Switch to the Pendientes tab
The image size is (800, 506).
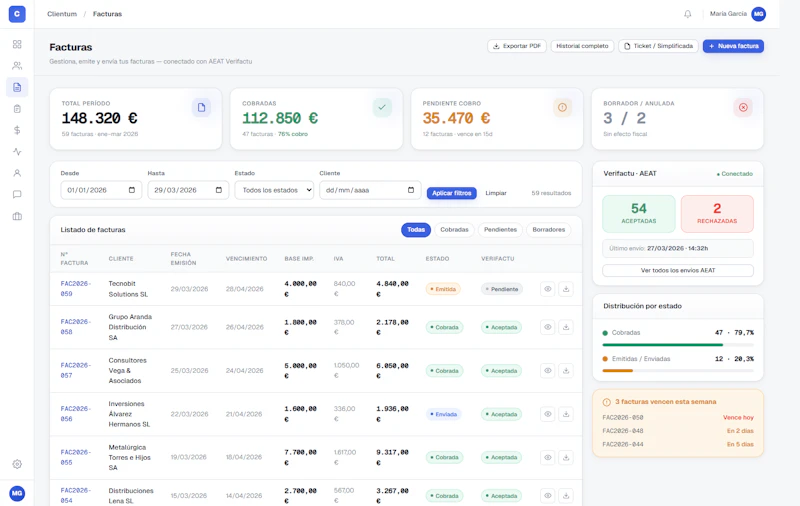coord(501,230)
